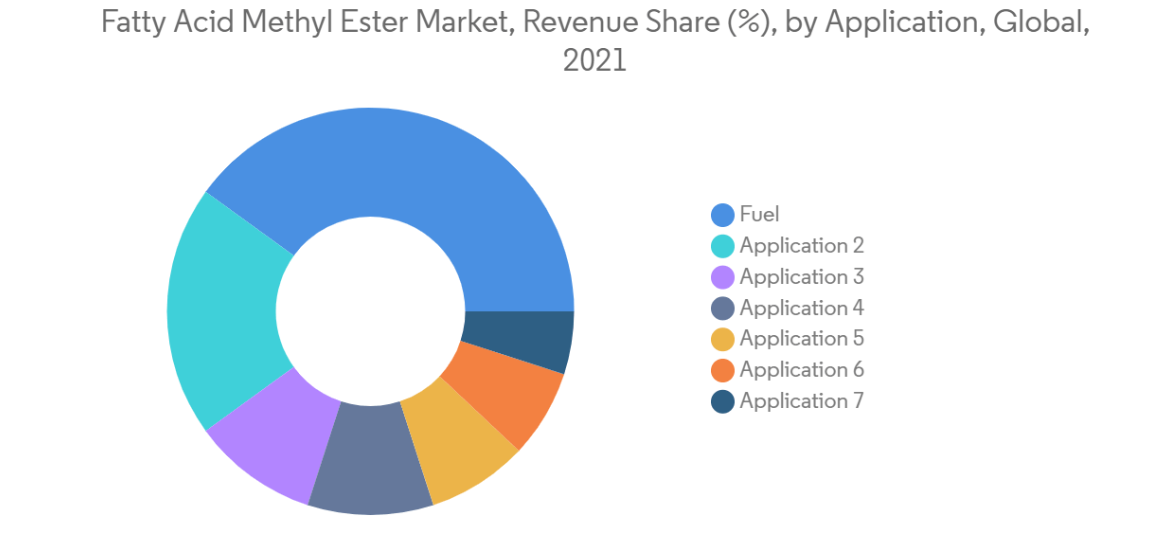
Task: Select the Application 5 legend label
Action: tap(802, 339)
